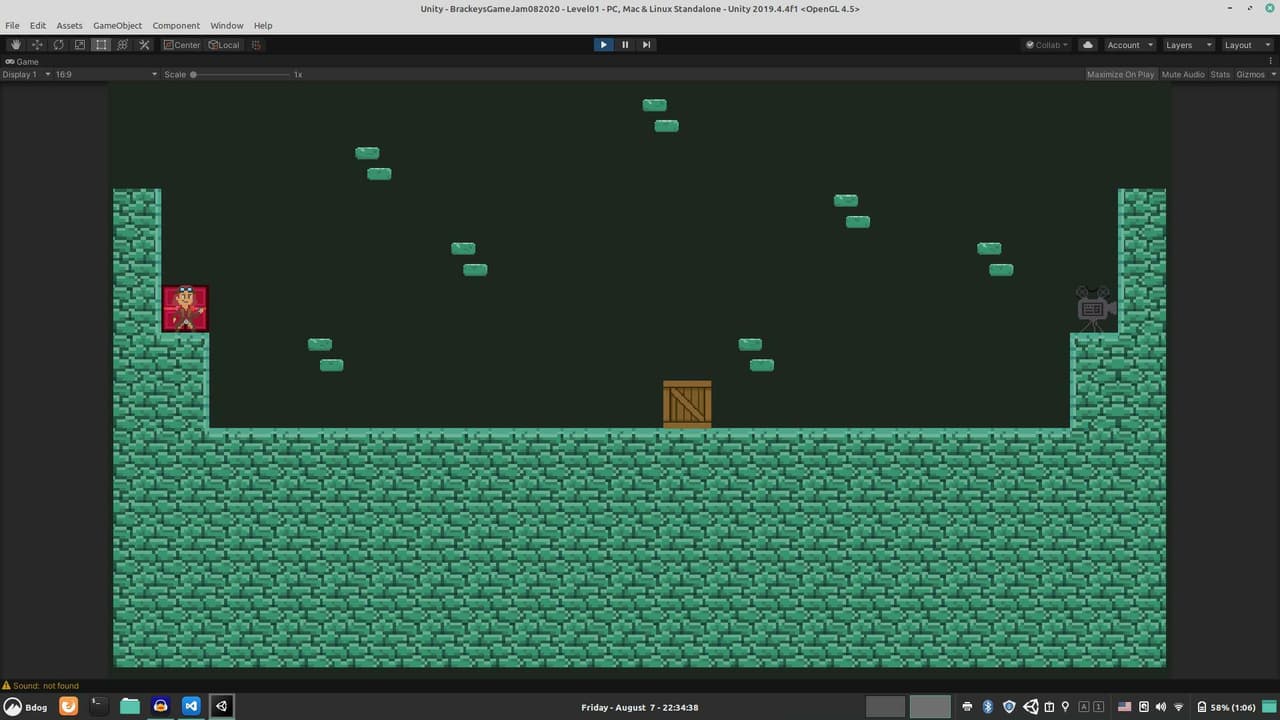The width and height of the screenshot is (1280, 720).
Task: Open Bluetooth settings in the tray
Action: click(987, 707)
